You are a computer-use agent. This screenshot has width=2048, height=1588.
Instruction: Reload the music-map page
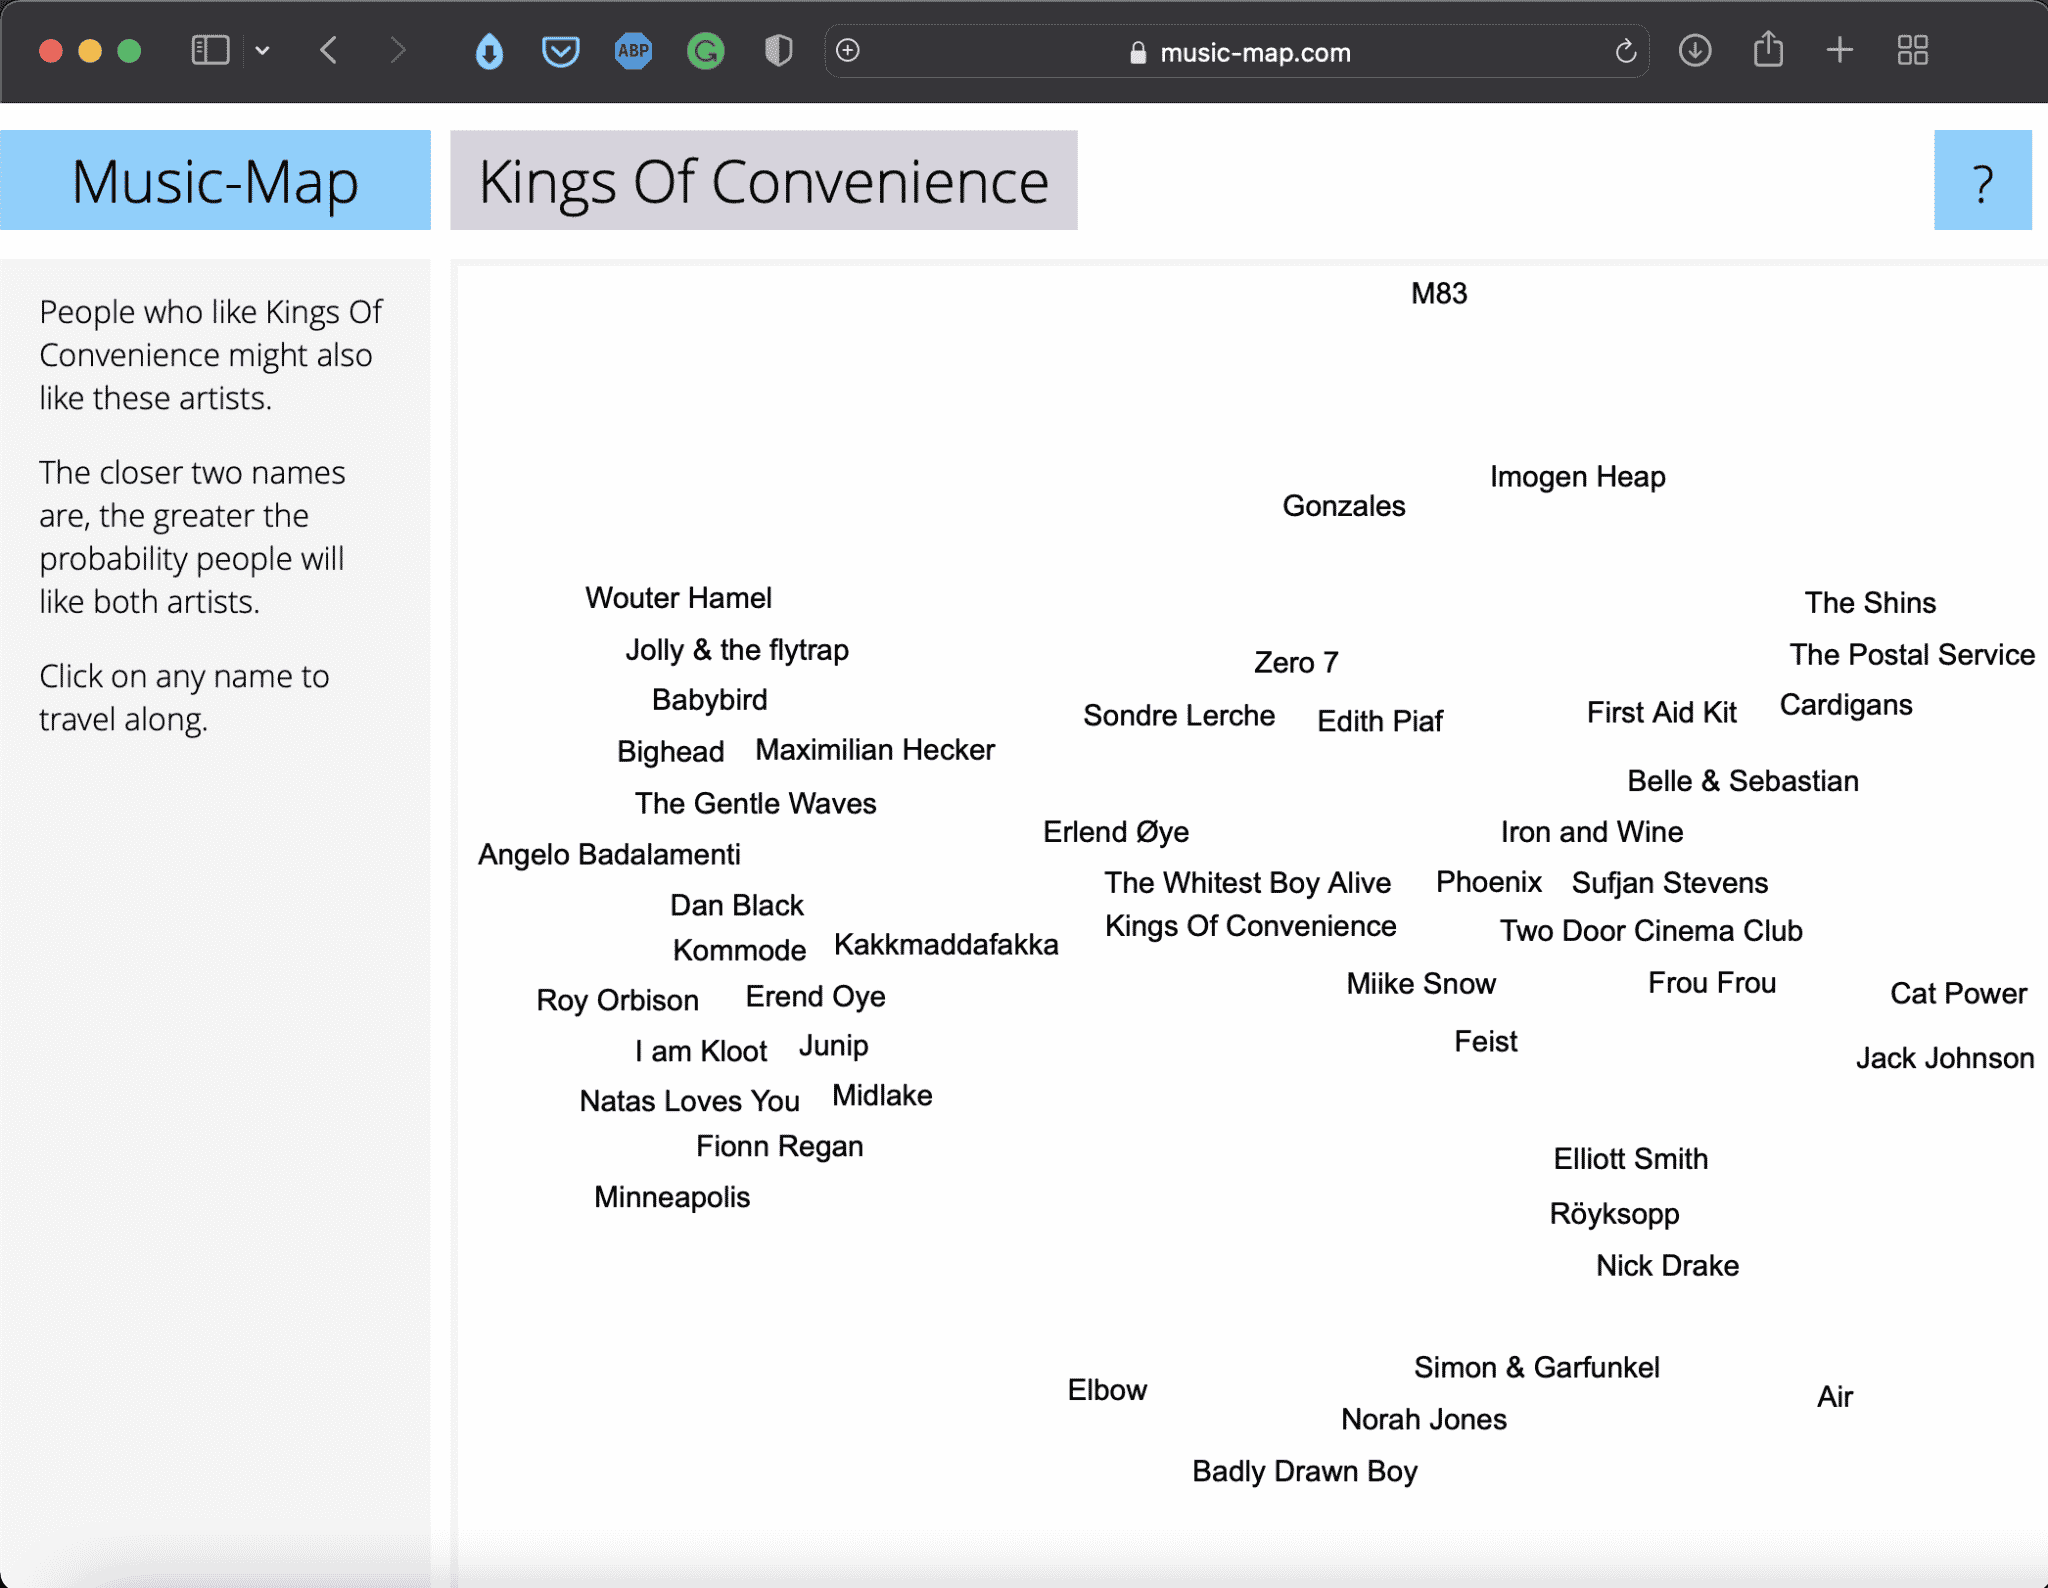pyautogui.click(x=1625, y=50)
